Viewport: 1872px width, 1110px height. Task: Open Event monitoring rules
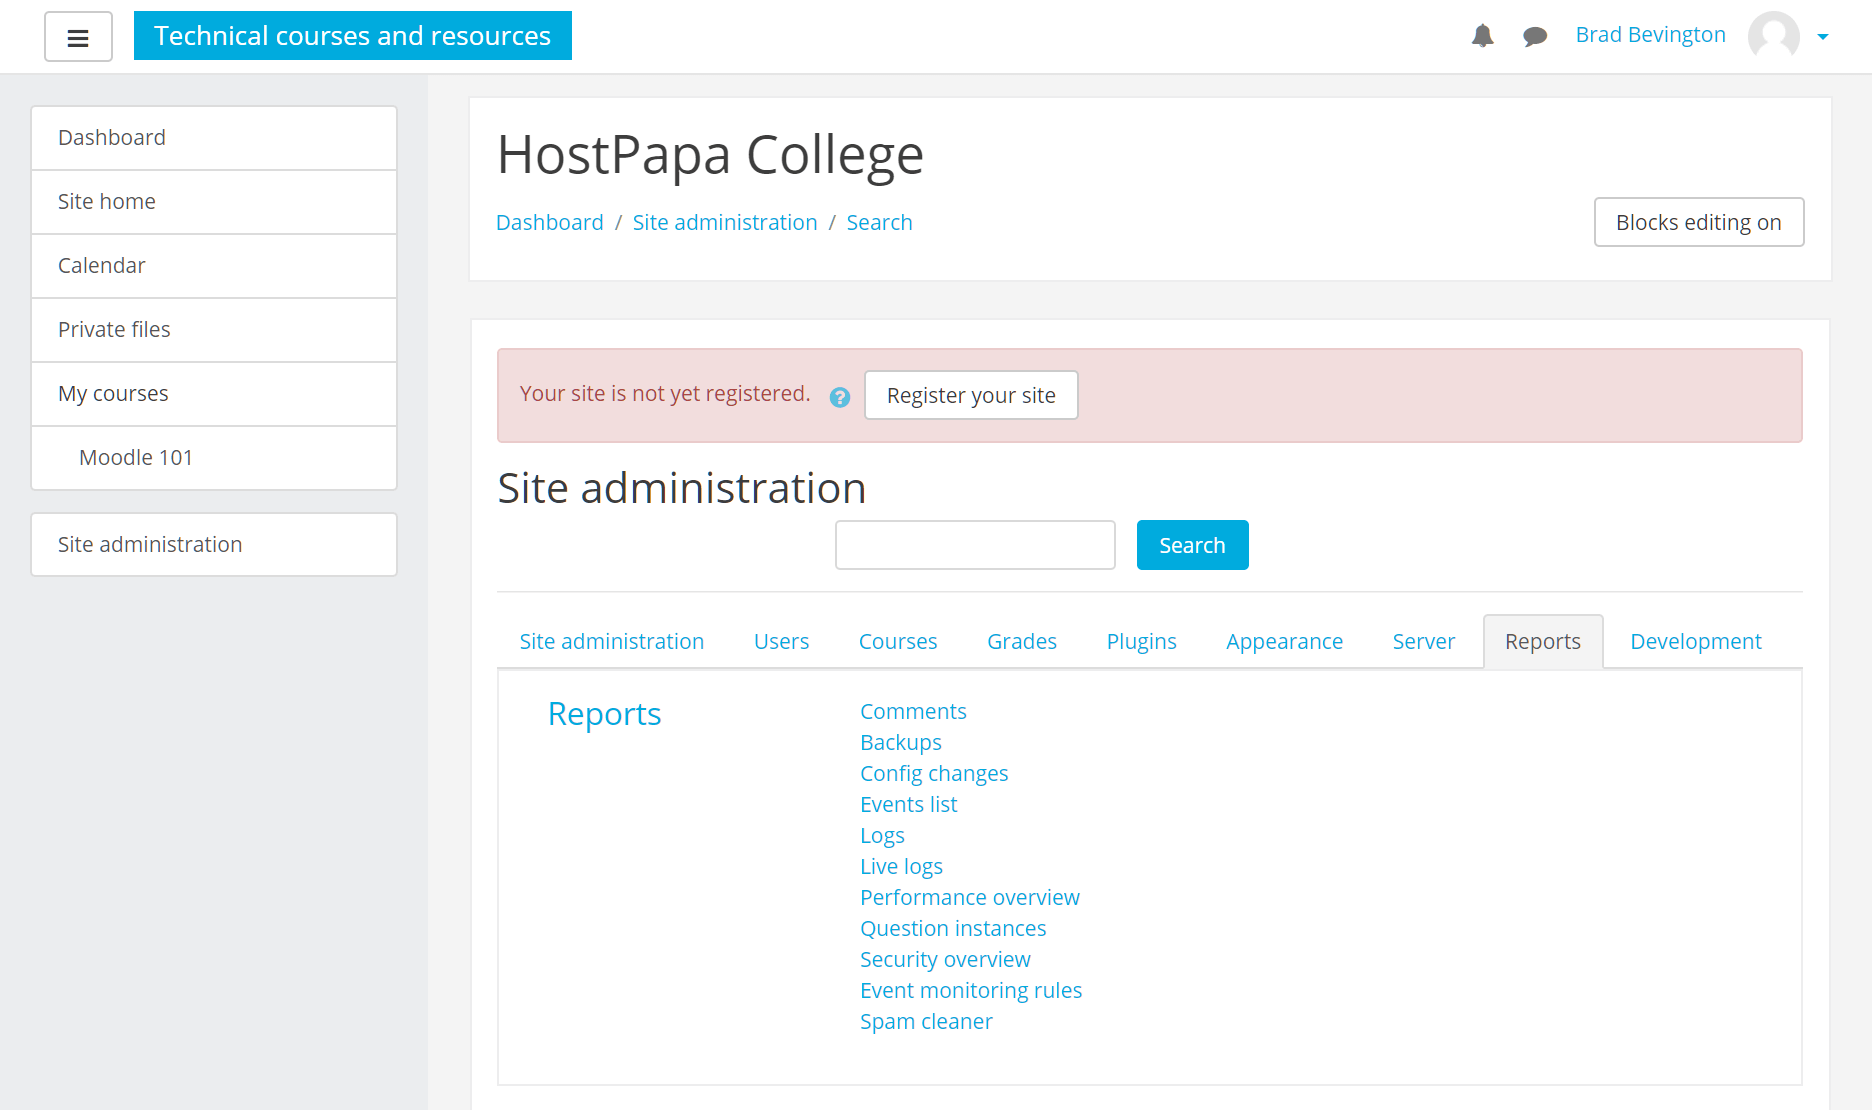coord(971,990)
